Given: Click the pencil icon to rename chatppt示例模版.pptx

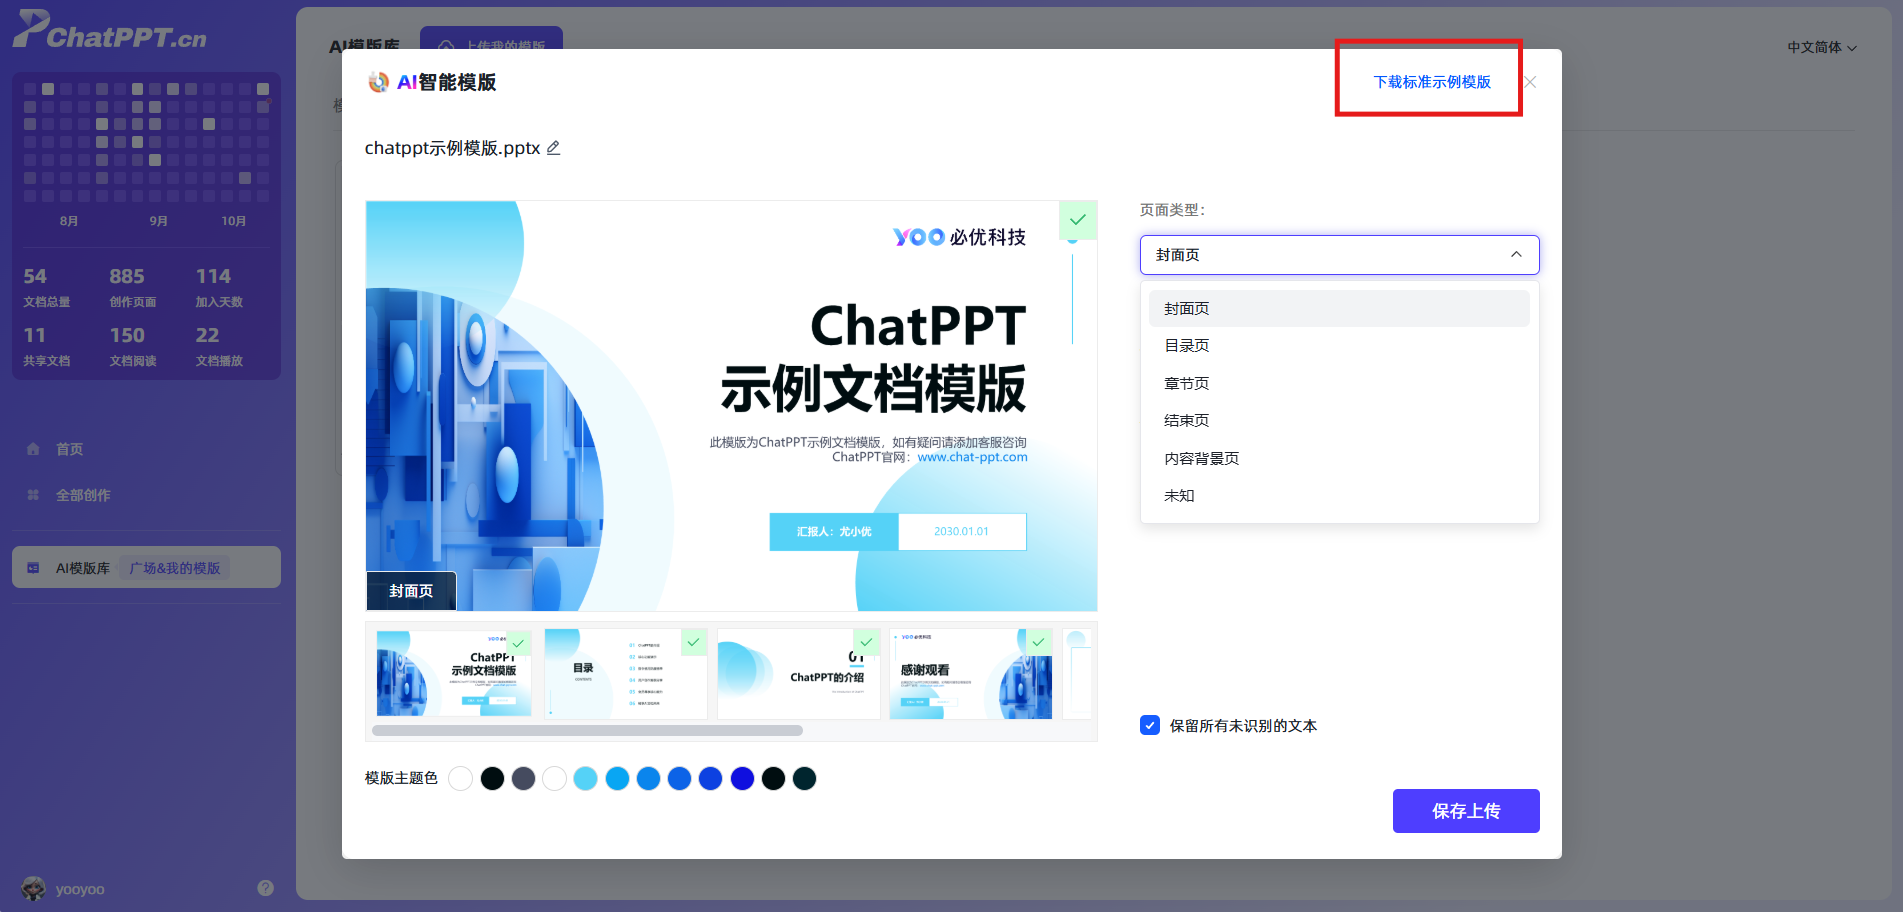Looking at the screenshot, I should (x=553, y=148).
